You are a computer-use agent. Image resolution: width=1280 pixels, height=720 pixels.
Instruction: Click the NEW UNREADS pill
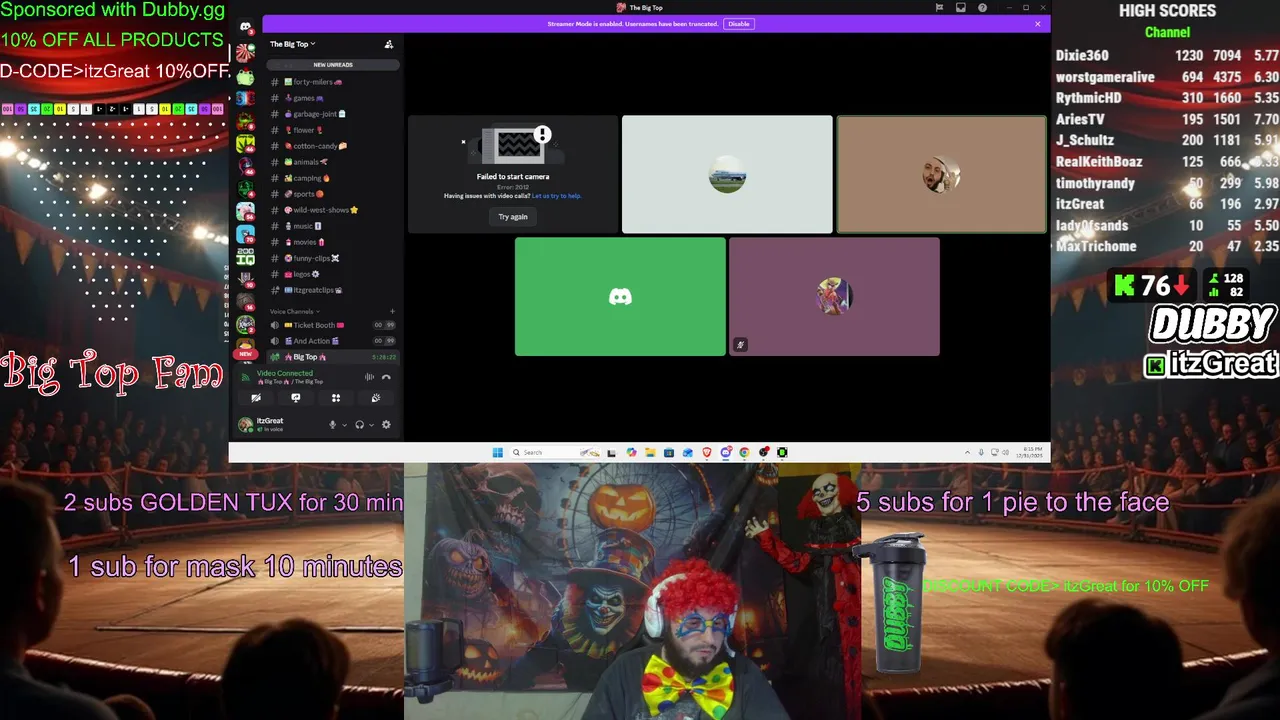coord(333,65)
